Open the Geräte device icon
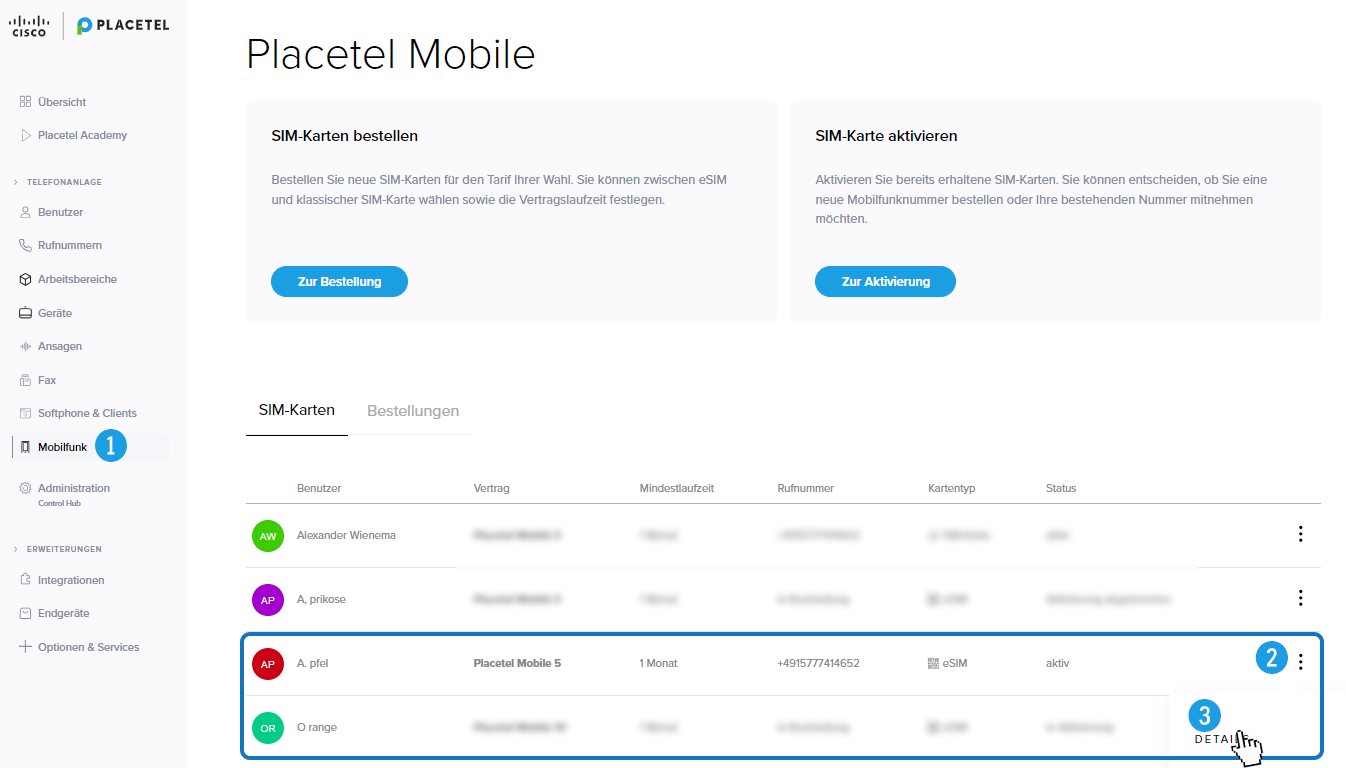1346x768 pixels. (25, 313)
